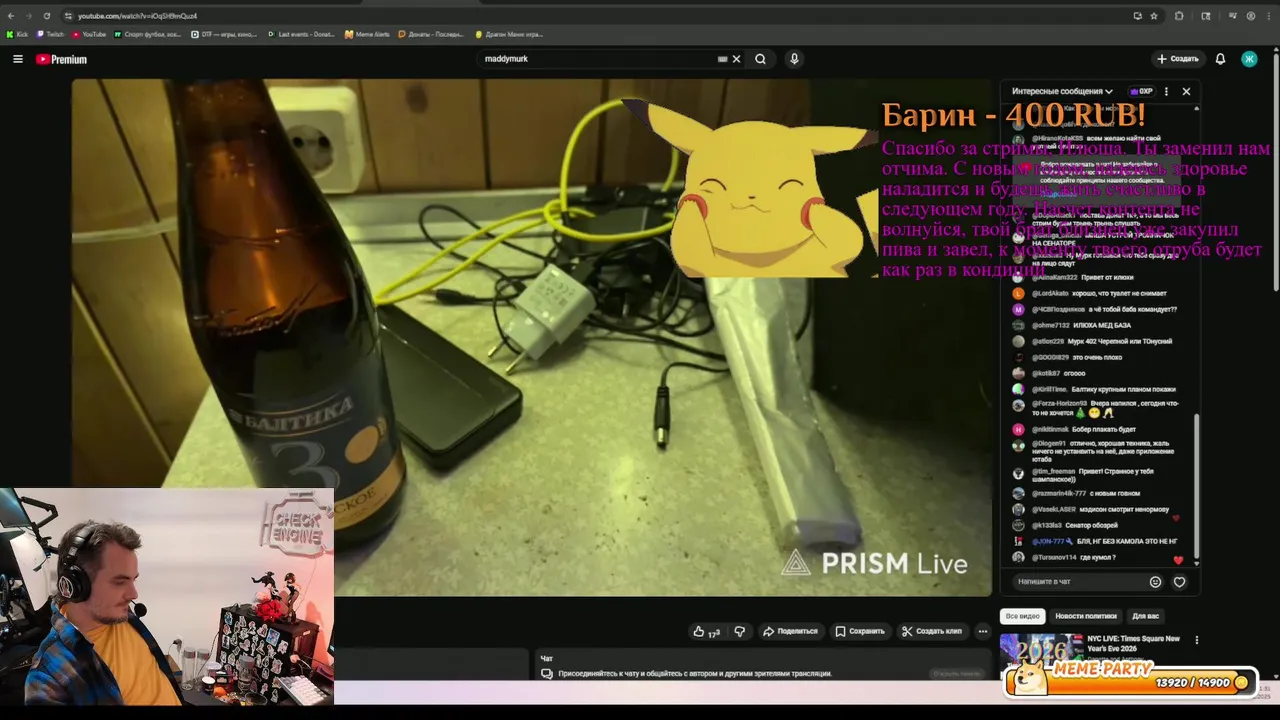Open the YouTube hamburger guide menu
The image size is (1280, 720).
pos(17,59)
